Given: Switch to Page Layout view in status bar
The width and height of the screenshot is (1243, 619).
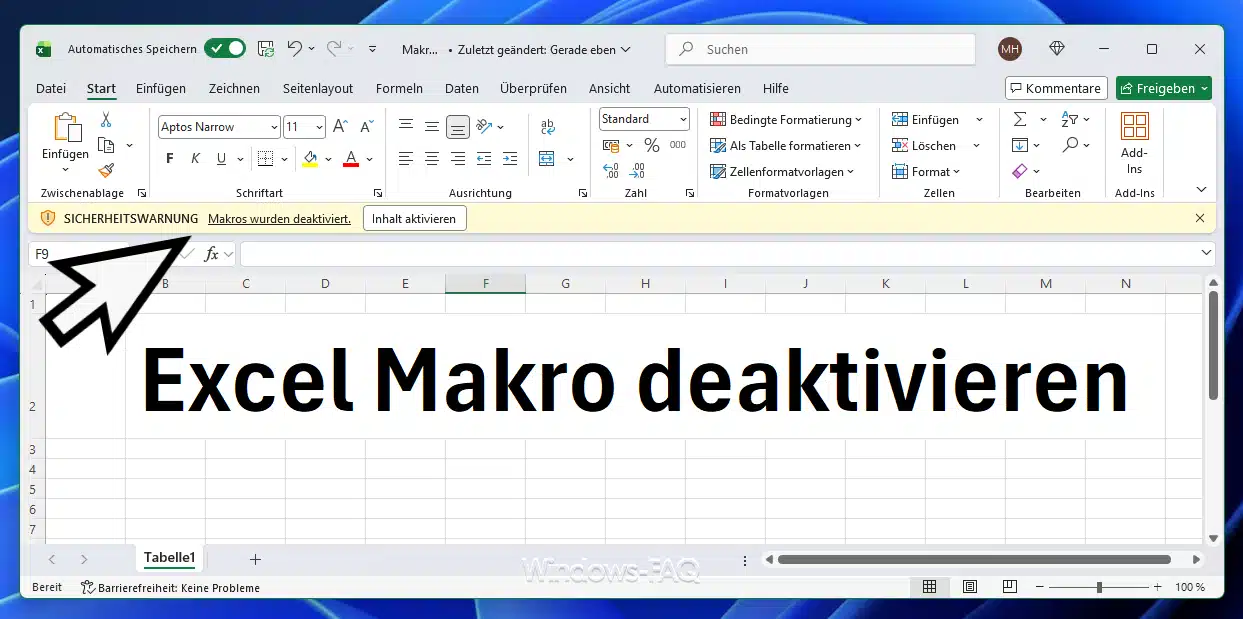Looking at the screenshot, I should pyautogui.click(x=969, y=587).
